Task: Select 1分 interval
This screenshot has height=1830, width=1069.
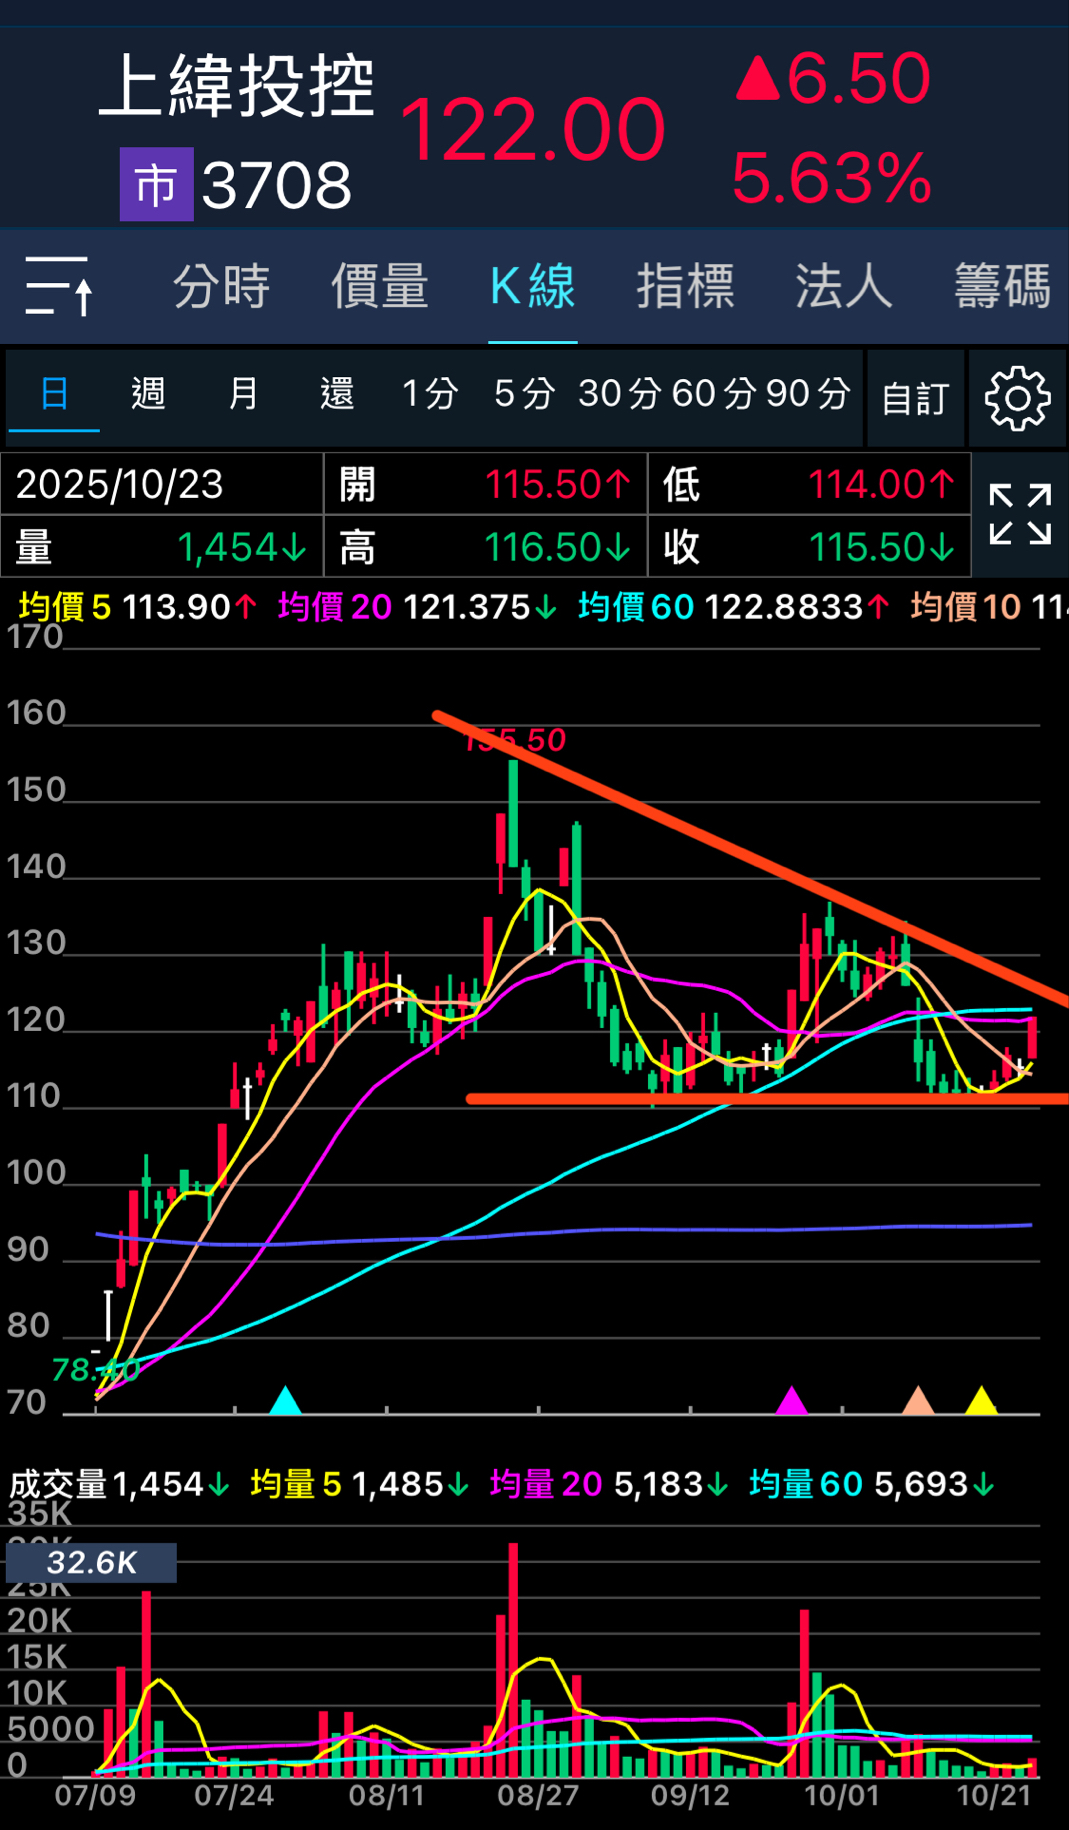Action: point(430,394)
